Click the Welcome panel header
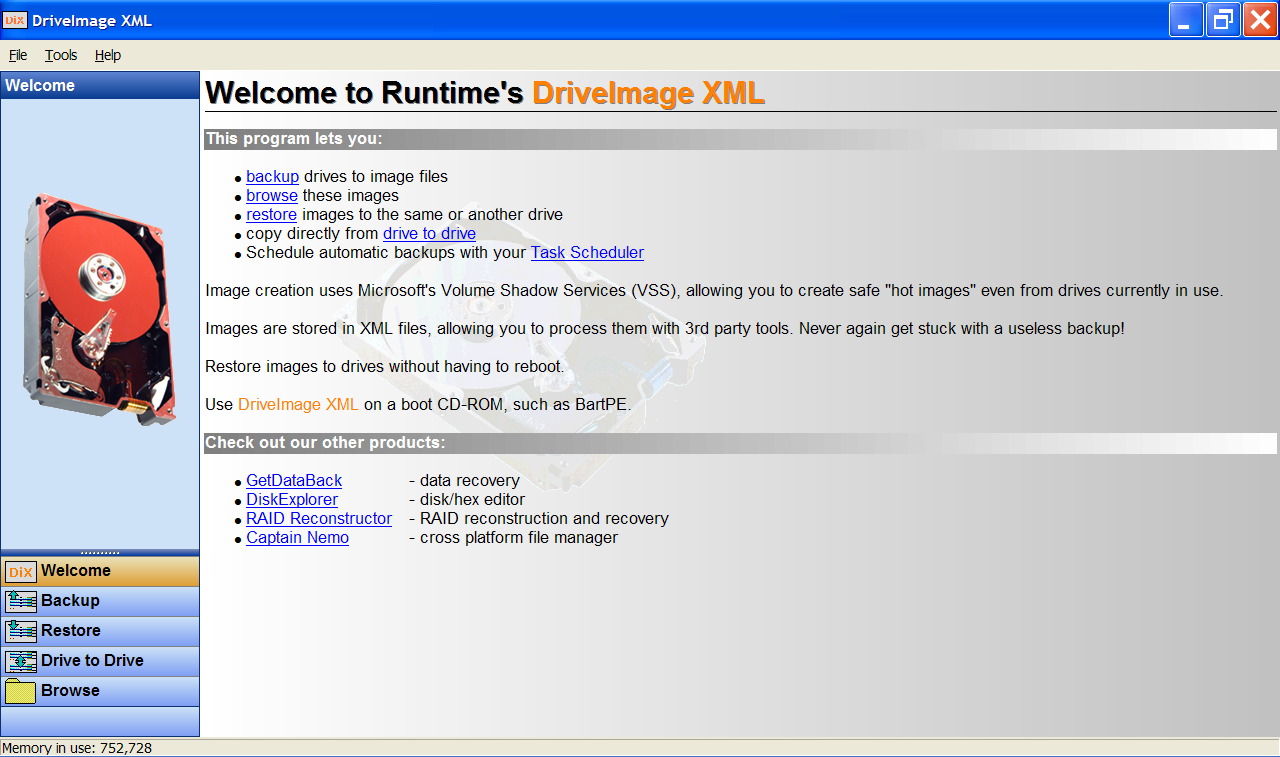 pyautogui.click(x=100, y=86)
